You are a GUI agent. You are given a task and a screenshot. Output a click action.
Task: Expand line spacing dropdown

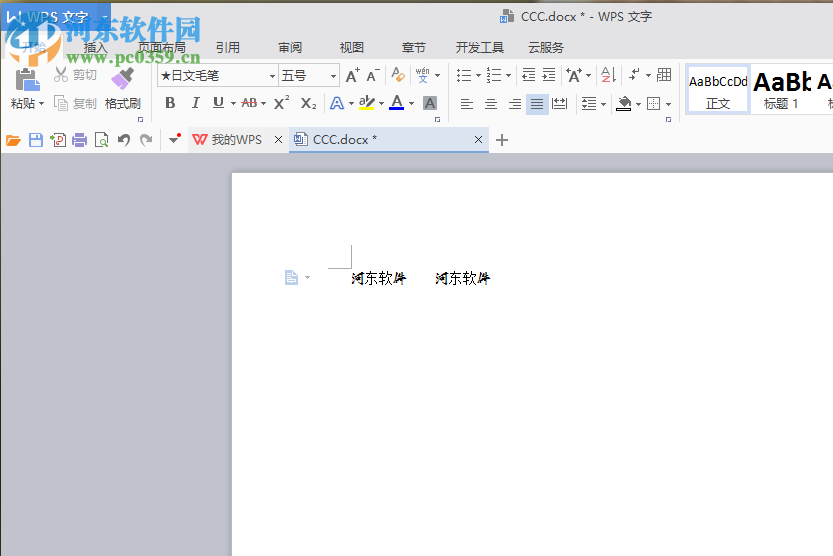(604, 104)
